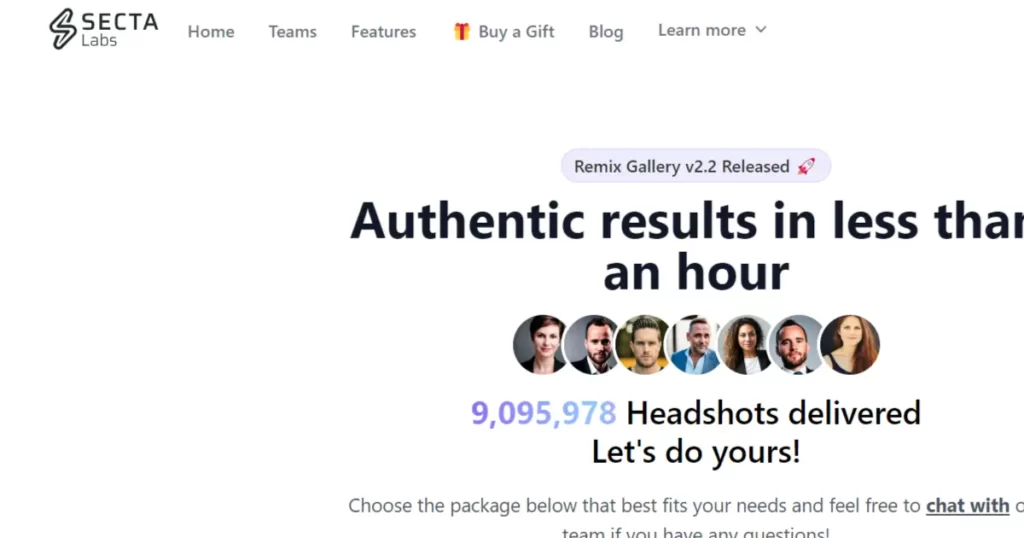This screenshot has width=1024, height=538.
Task: Click the second headshot of bearded man in suit
Action: click(592, 345)
